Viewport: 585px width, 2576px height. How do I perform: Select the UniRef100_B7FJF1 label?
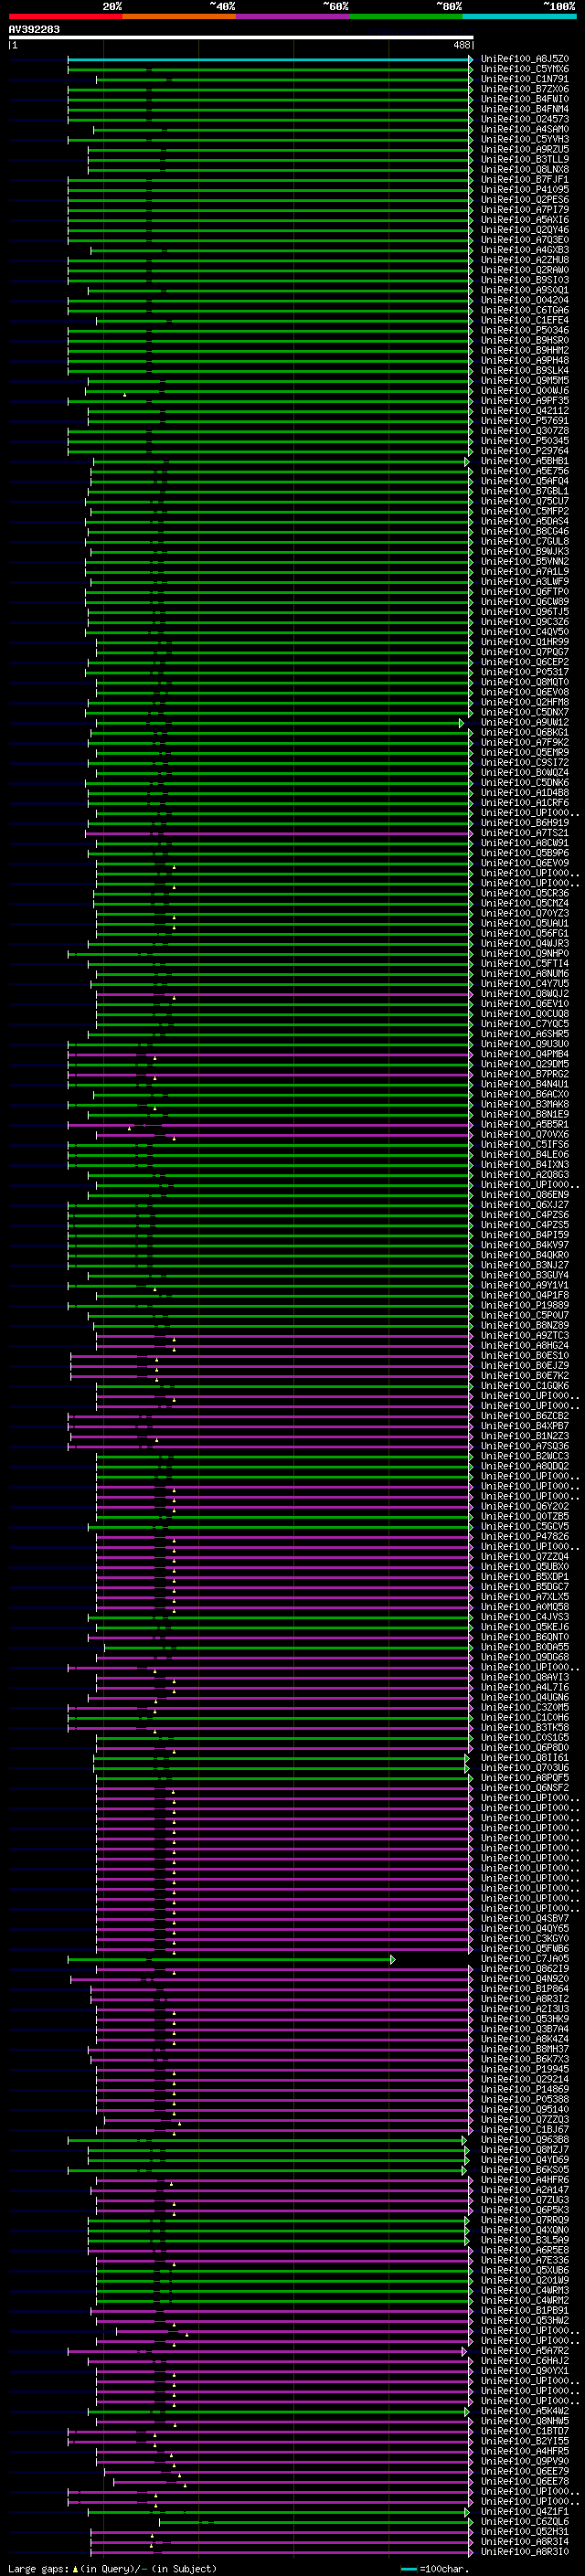pos(524,179)
